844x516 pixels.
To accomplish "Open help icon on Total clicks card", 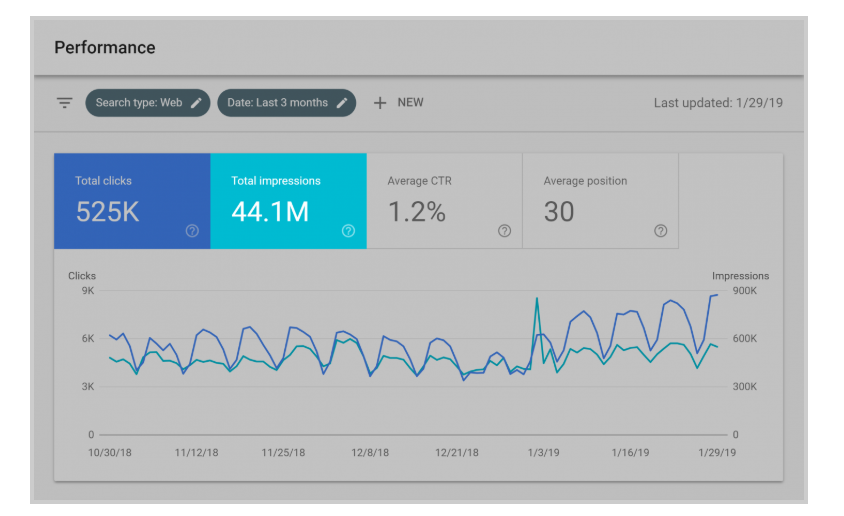I will pos(192,231).
